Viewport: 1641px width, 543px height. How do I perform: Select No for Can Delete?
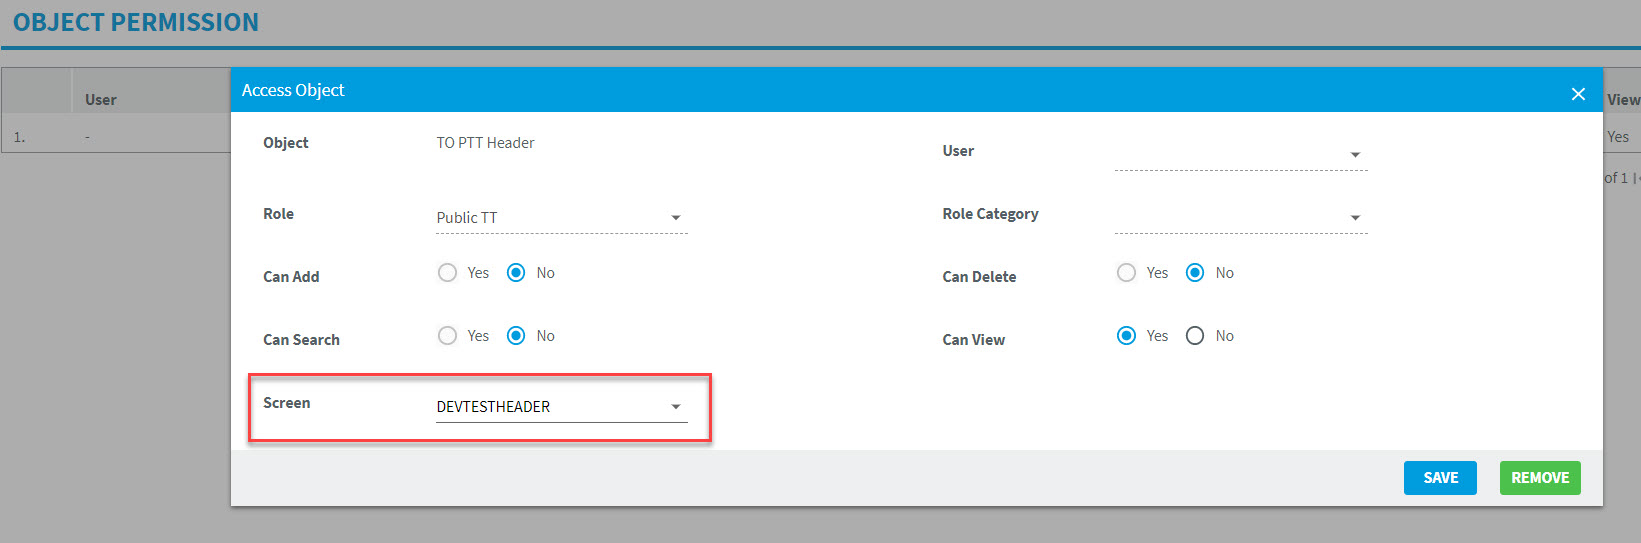[x=1195, y=273]
